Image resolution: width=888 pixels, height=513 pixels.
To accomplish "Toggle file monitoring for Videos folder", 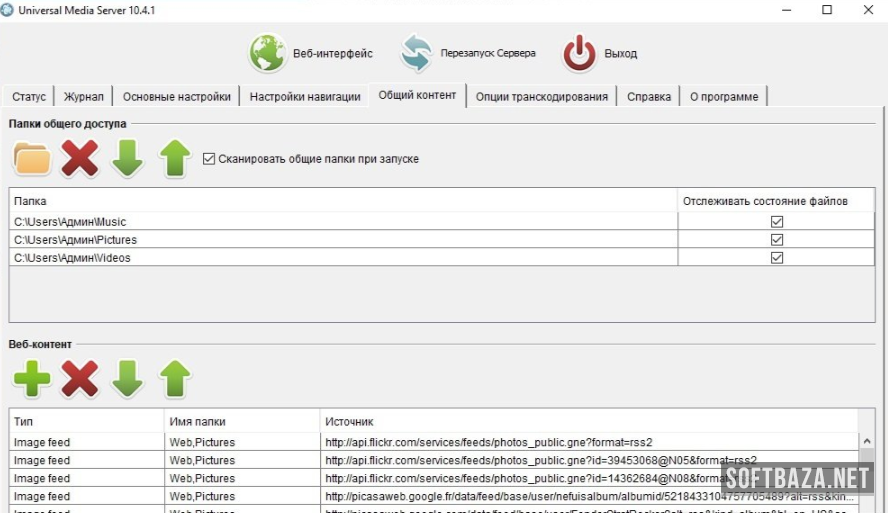I will [x=776, y=258].
